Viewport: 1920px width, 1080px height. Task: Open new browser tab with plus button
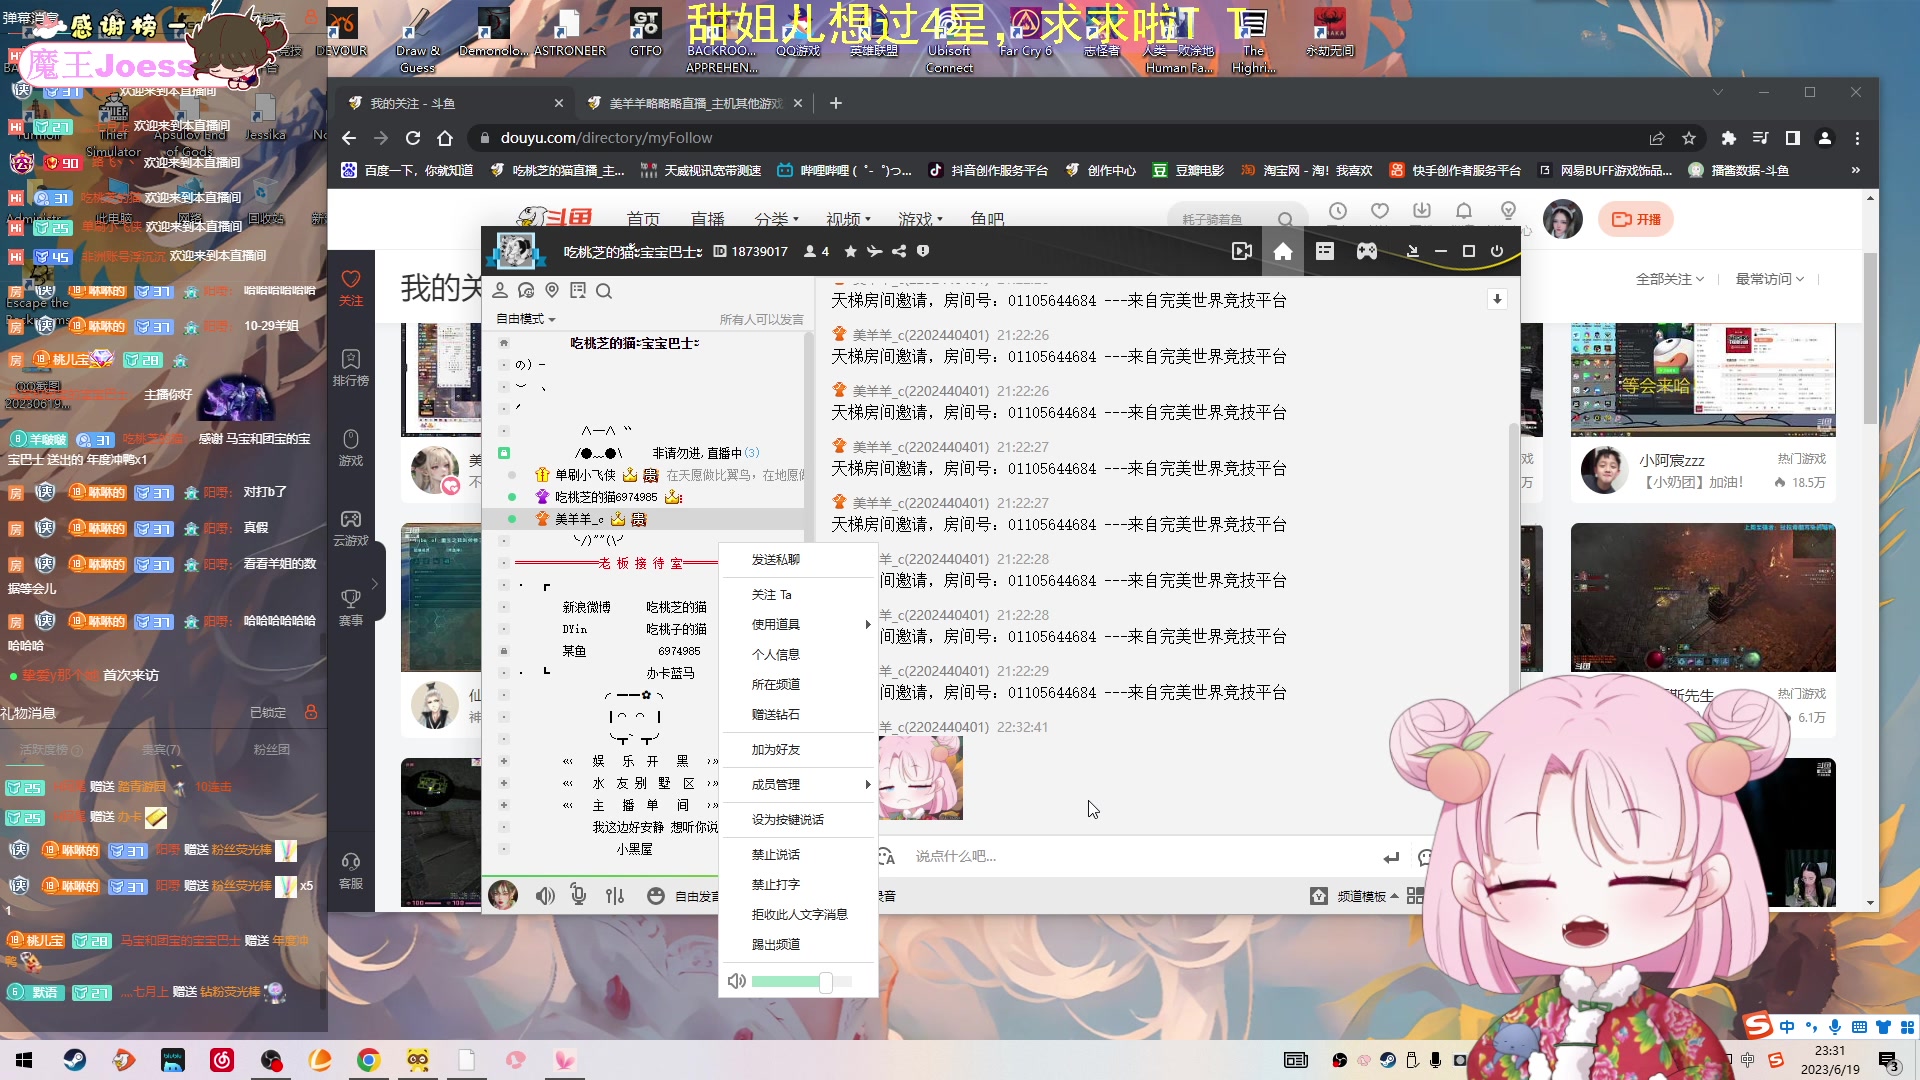pos(836,103)
